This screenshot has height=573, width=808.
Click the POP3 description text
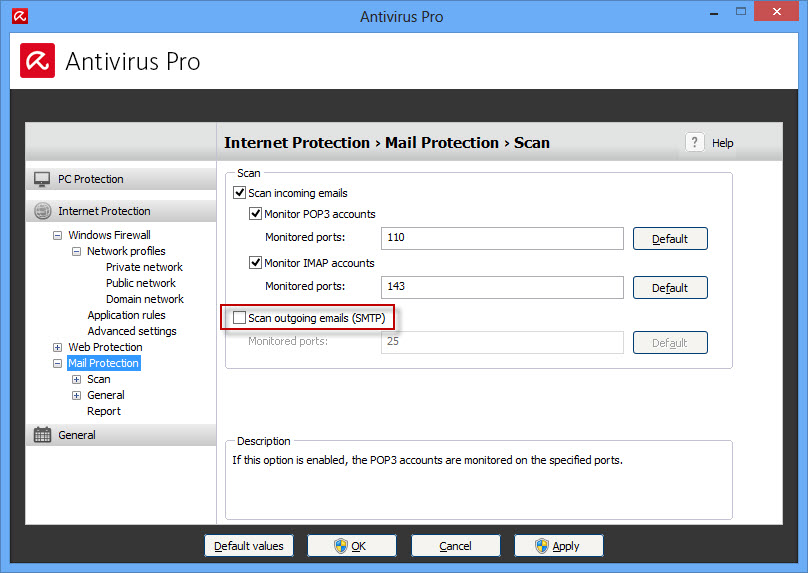click(x=427, y=460)
